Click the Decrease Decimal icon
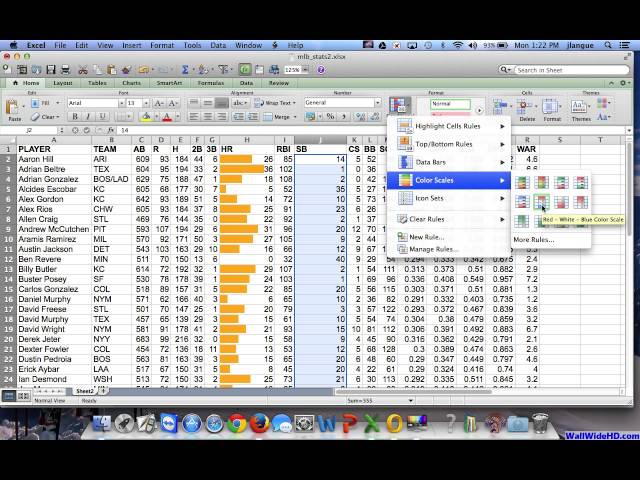640x480 pixels. point(374,117)
